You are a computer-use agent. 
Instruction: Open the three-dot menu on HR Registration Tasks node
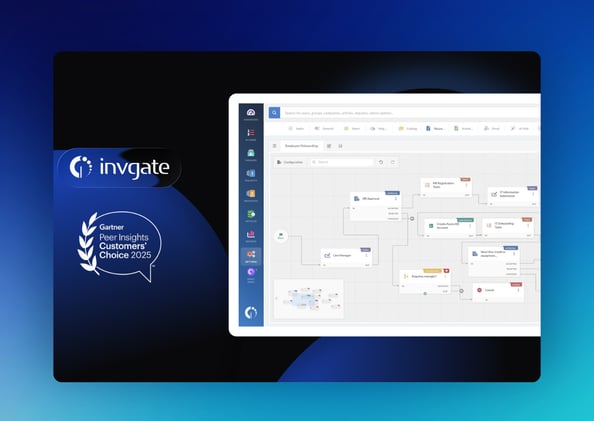tap(466, 185)
